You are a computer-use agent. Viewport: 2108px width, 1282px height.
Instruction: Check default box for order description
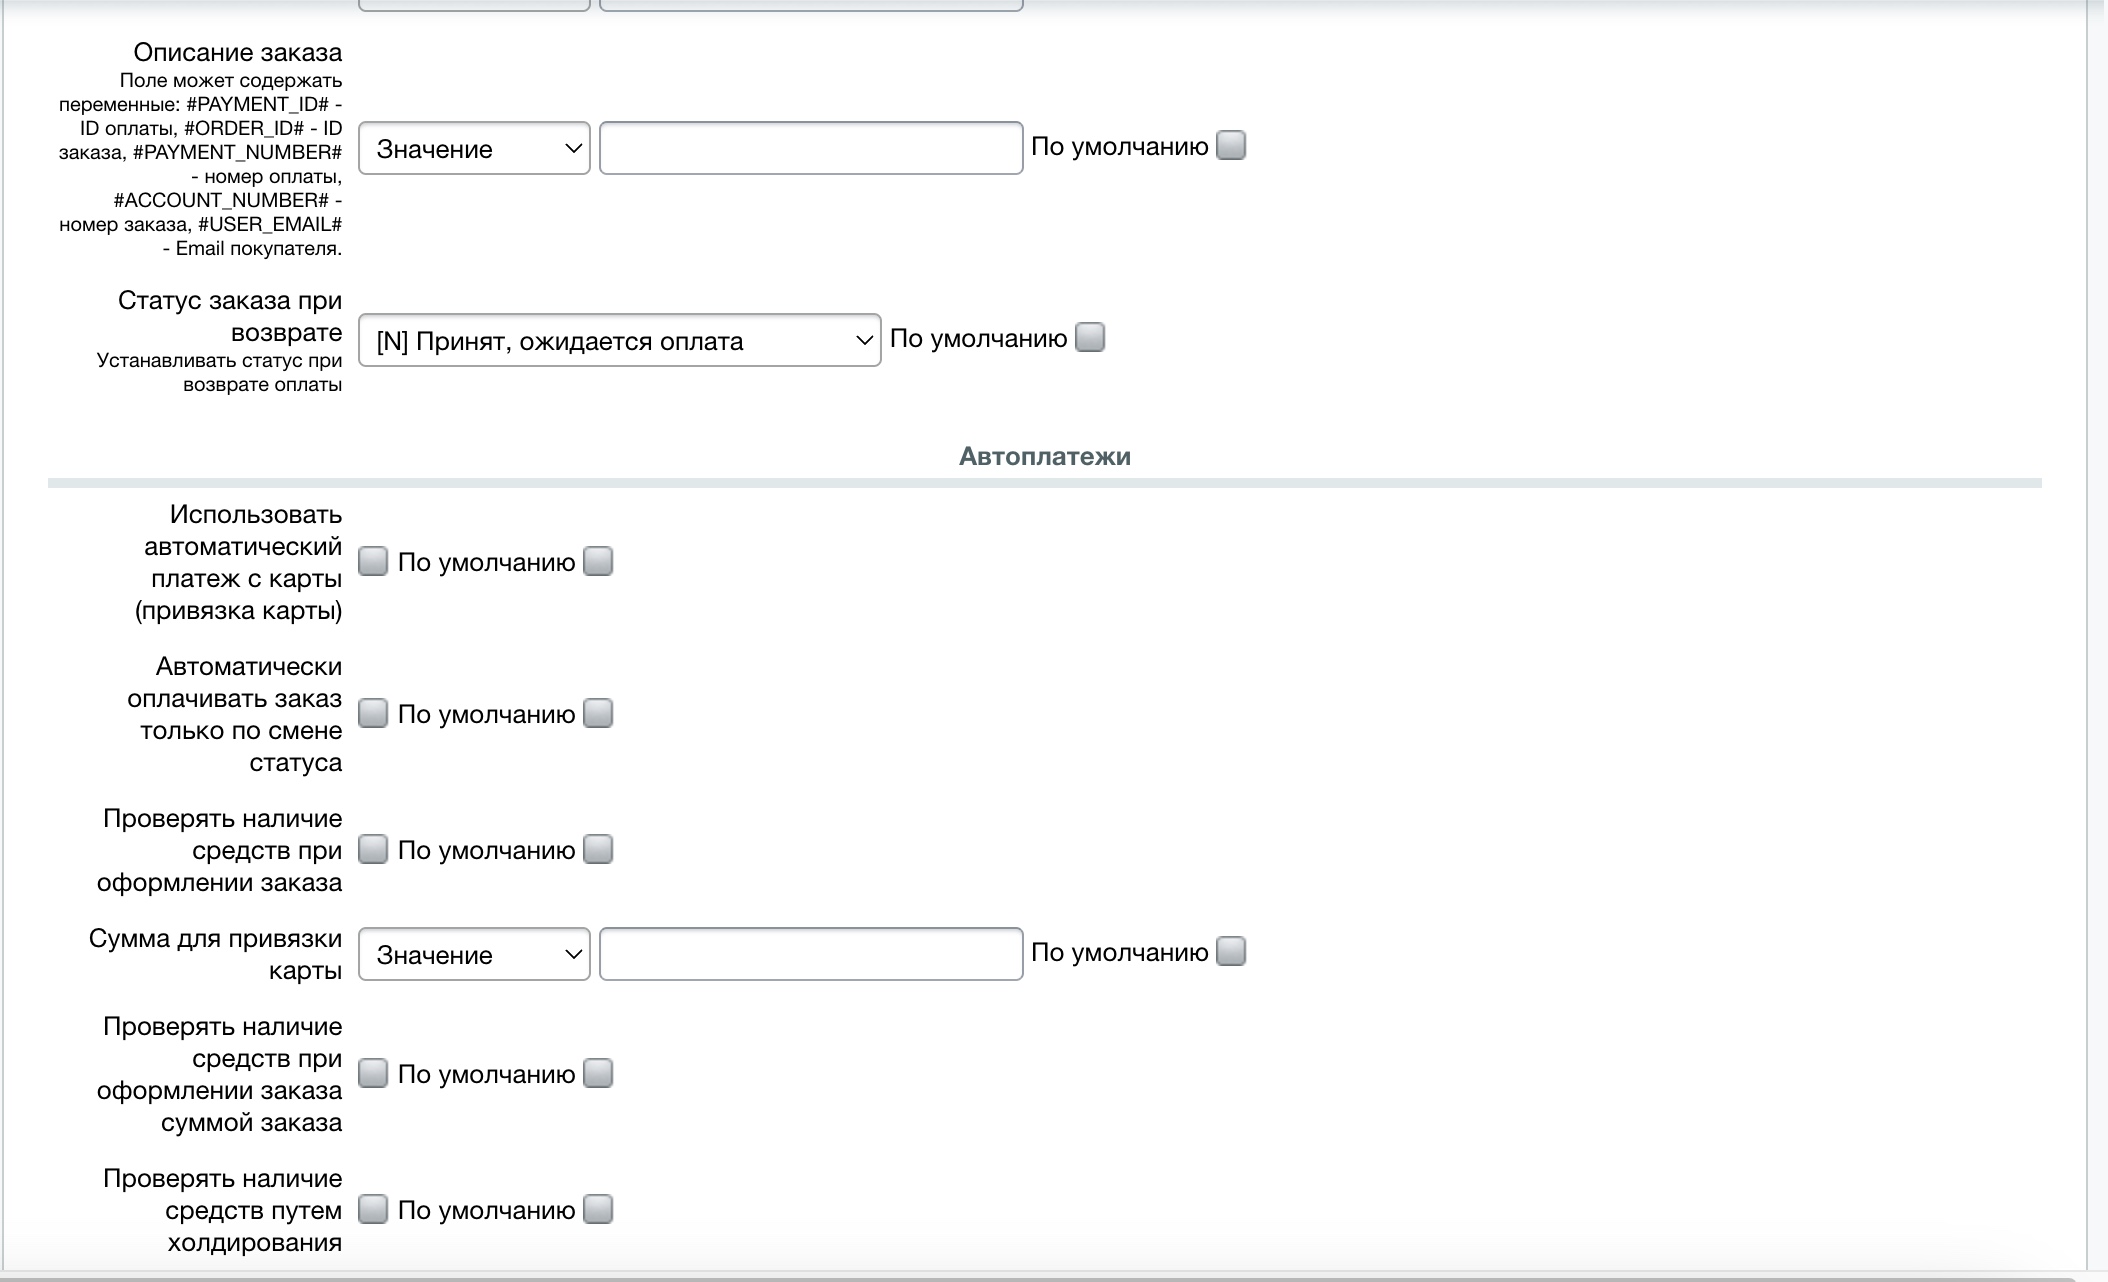[x=1231, y=146]
